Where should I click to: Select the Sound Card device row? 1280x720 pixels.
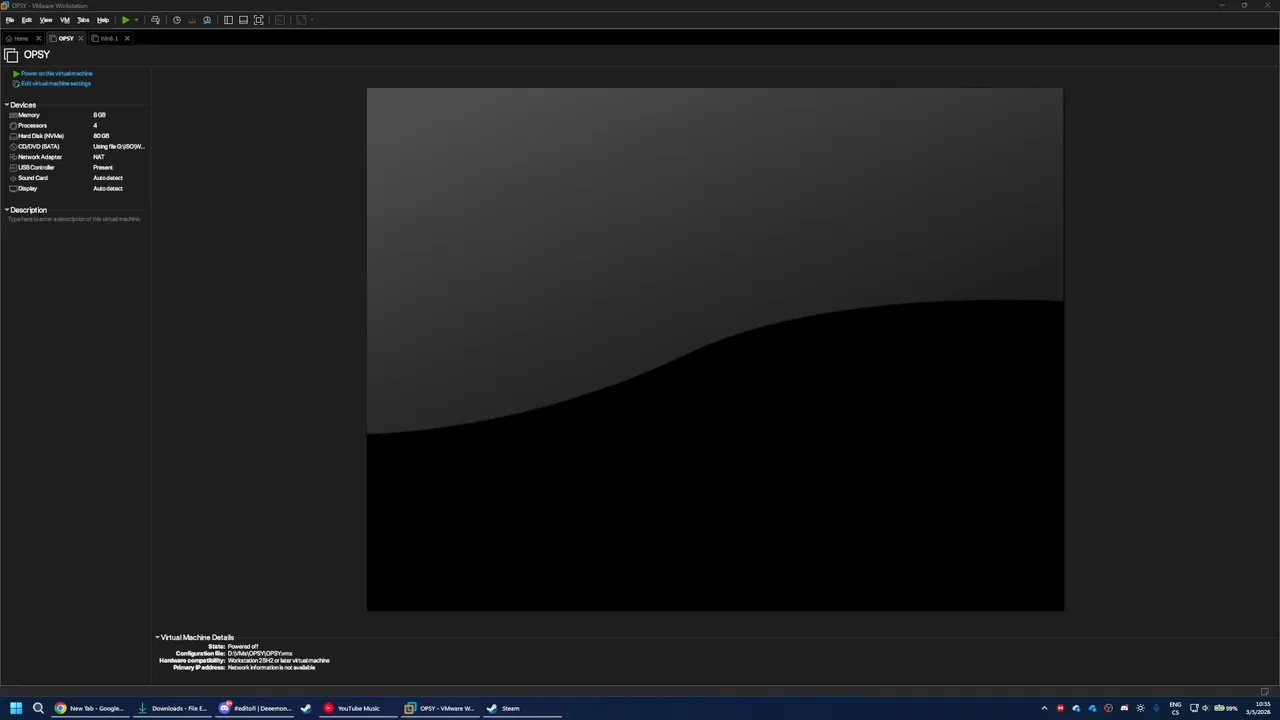pos(76,178)
